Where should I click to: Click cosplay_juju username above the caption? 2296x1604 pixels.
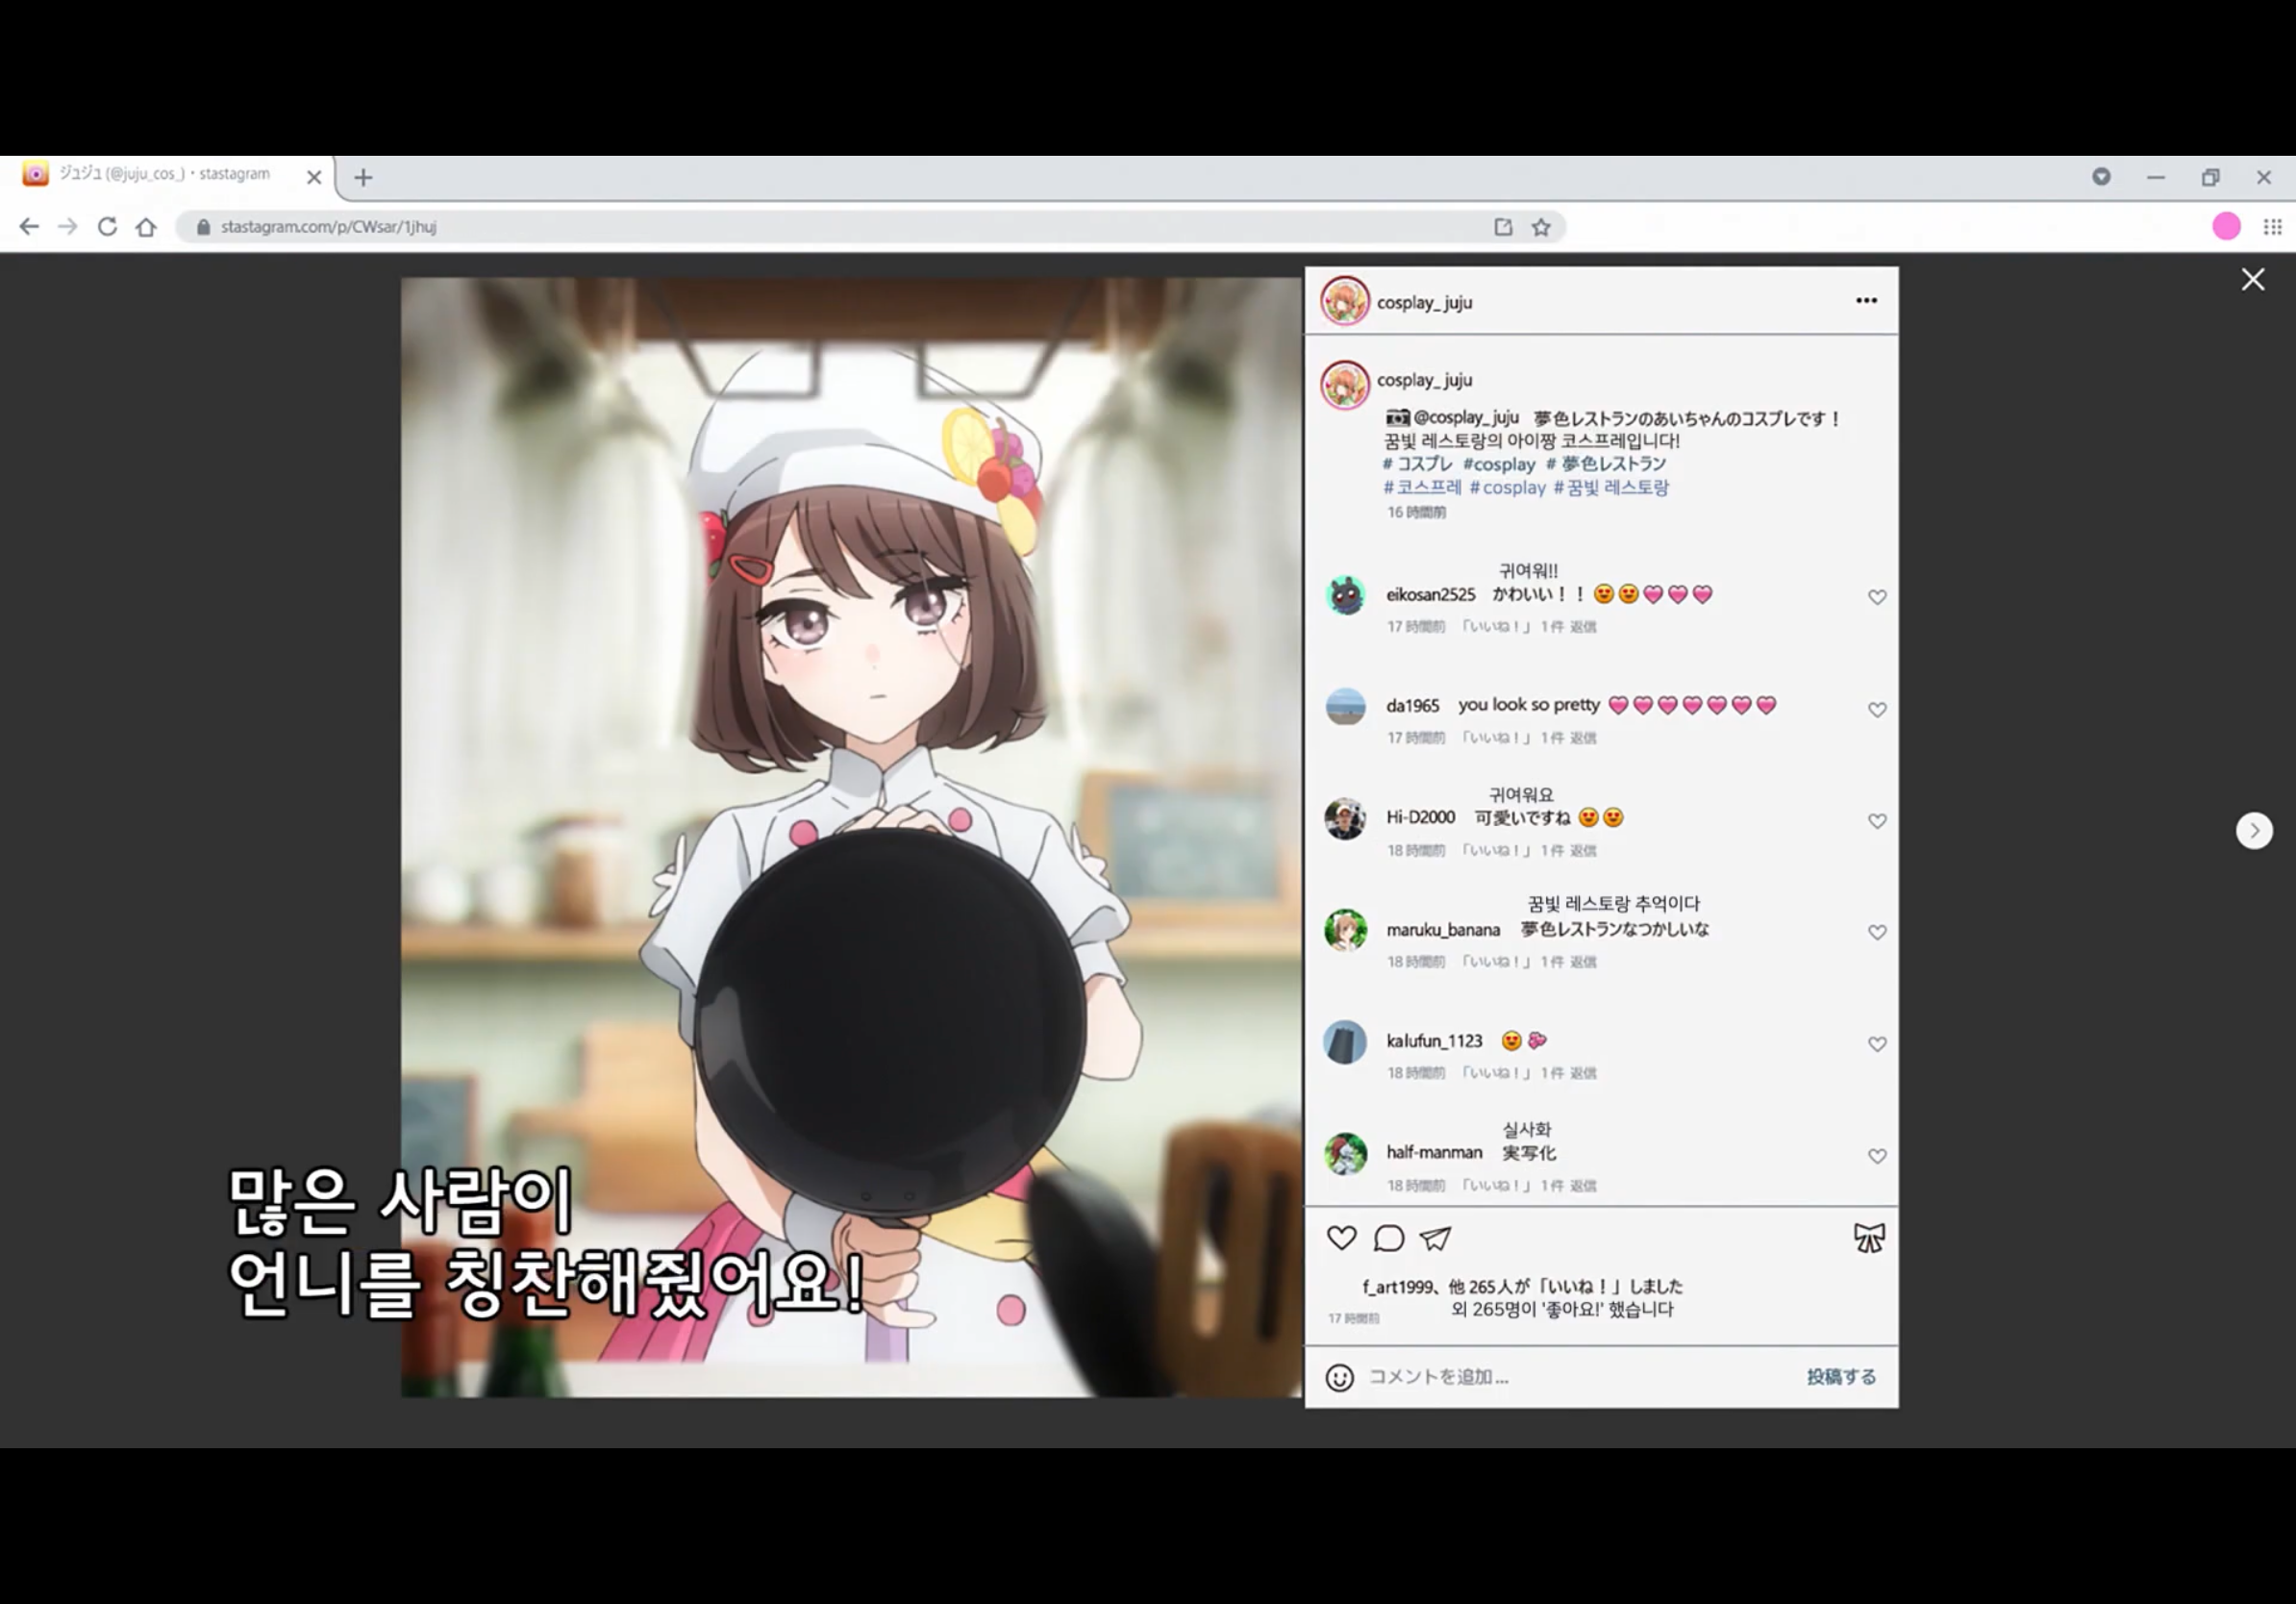[x=1424, y=380]
